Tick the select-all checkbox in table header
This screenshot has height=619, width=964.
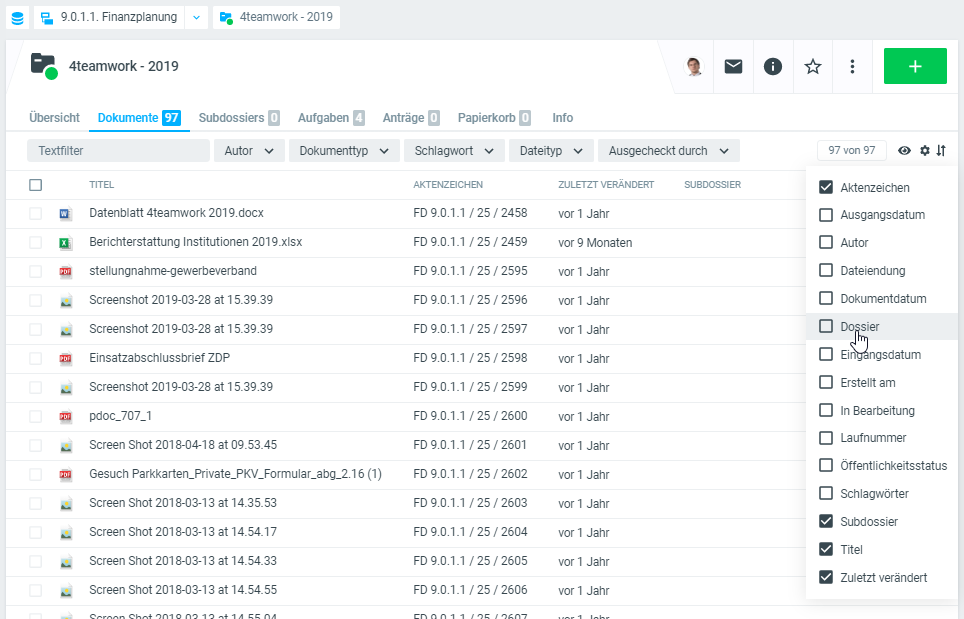[36, 185]
